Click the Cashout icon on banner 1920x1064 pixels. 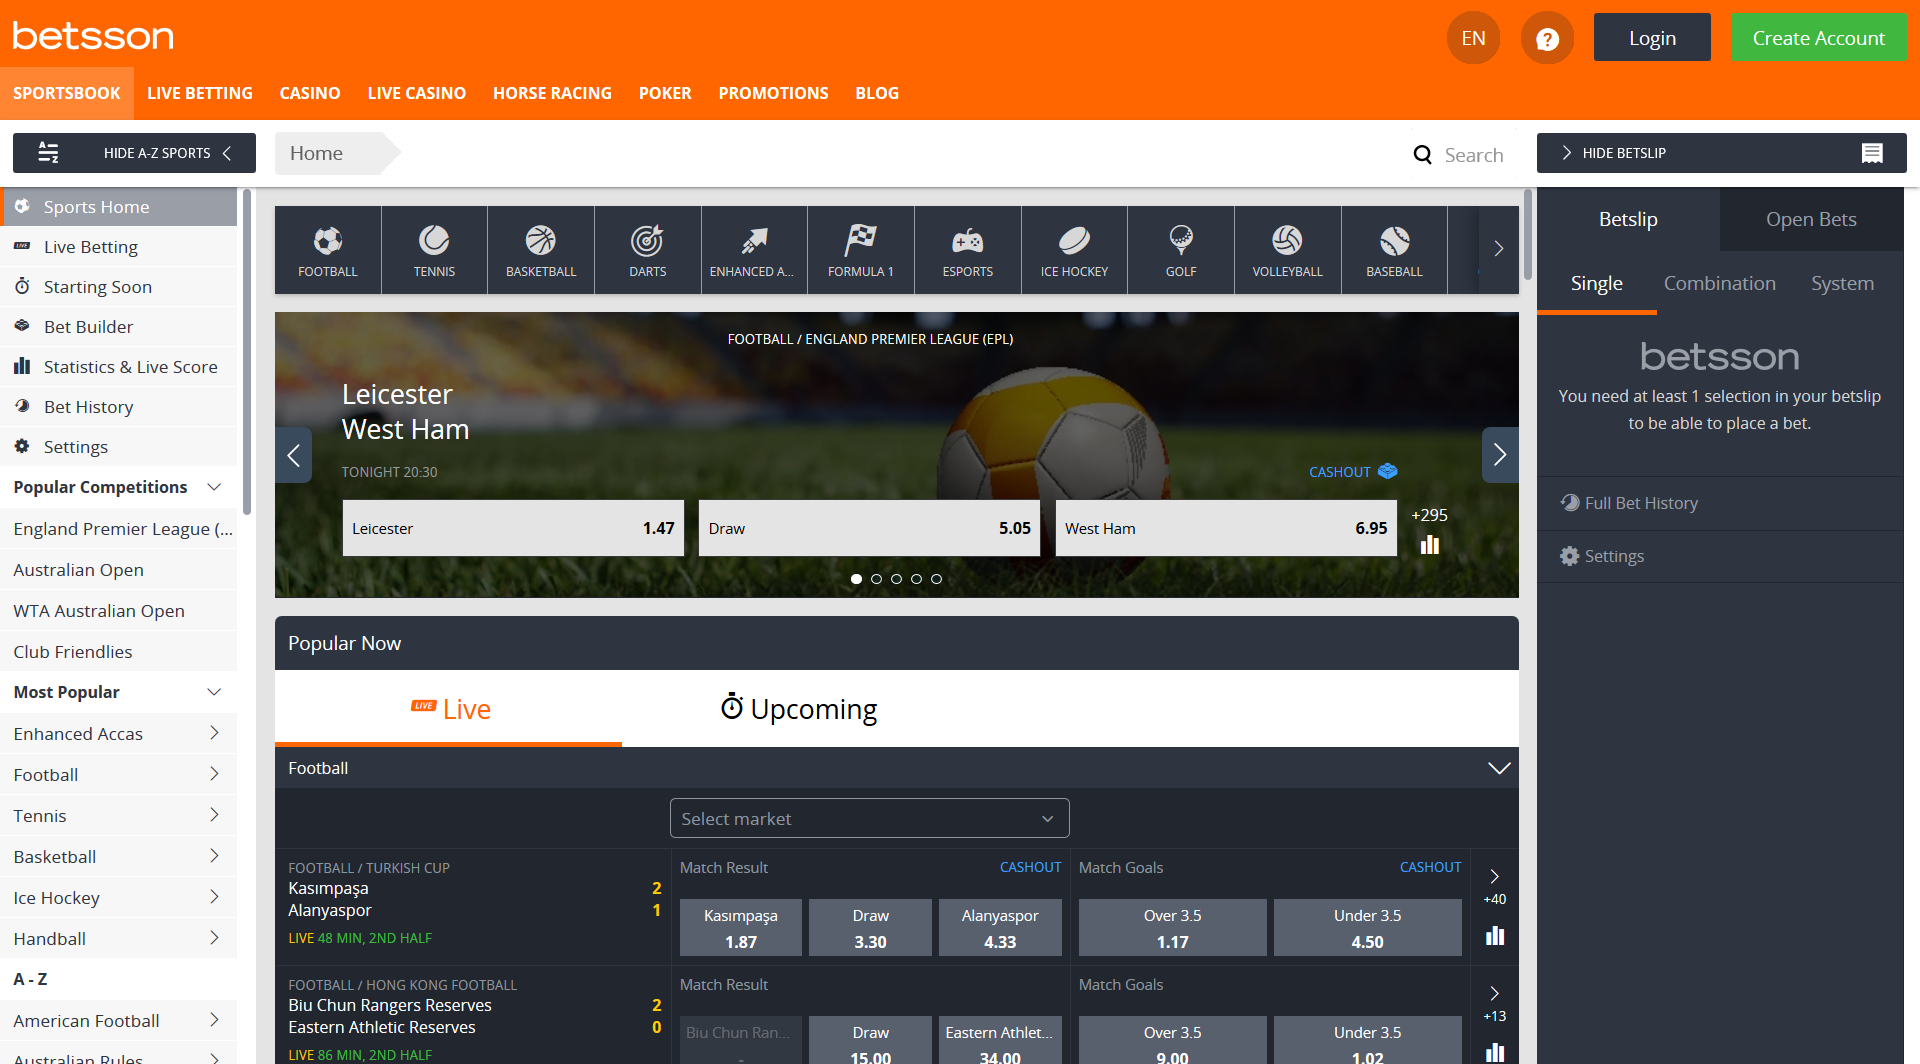(x=1388, y=471)
